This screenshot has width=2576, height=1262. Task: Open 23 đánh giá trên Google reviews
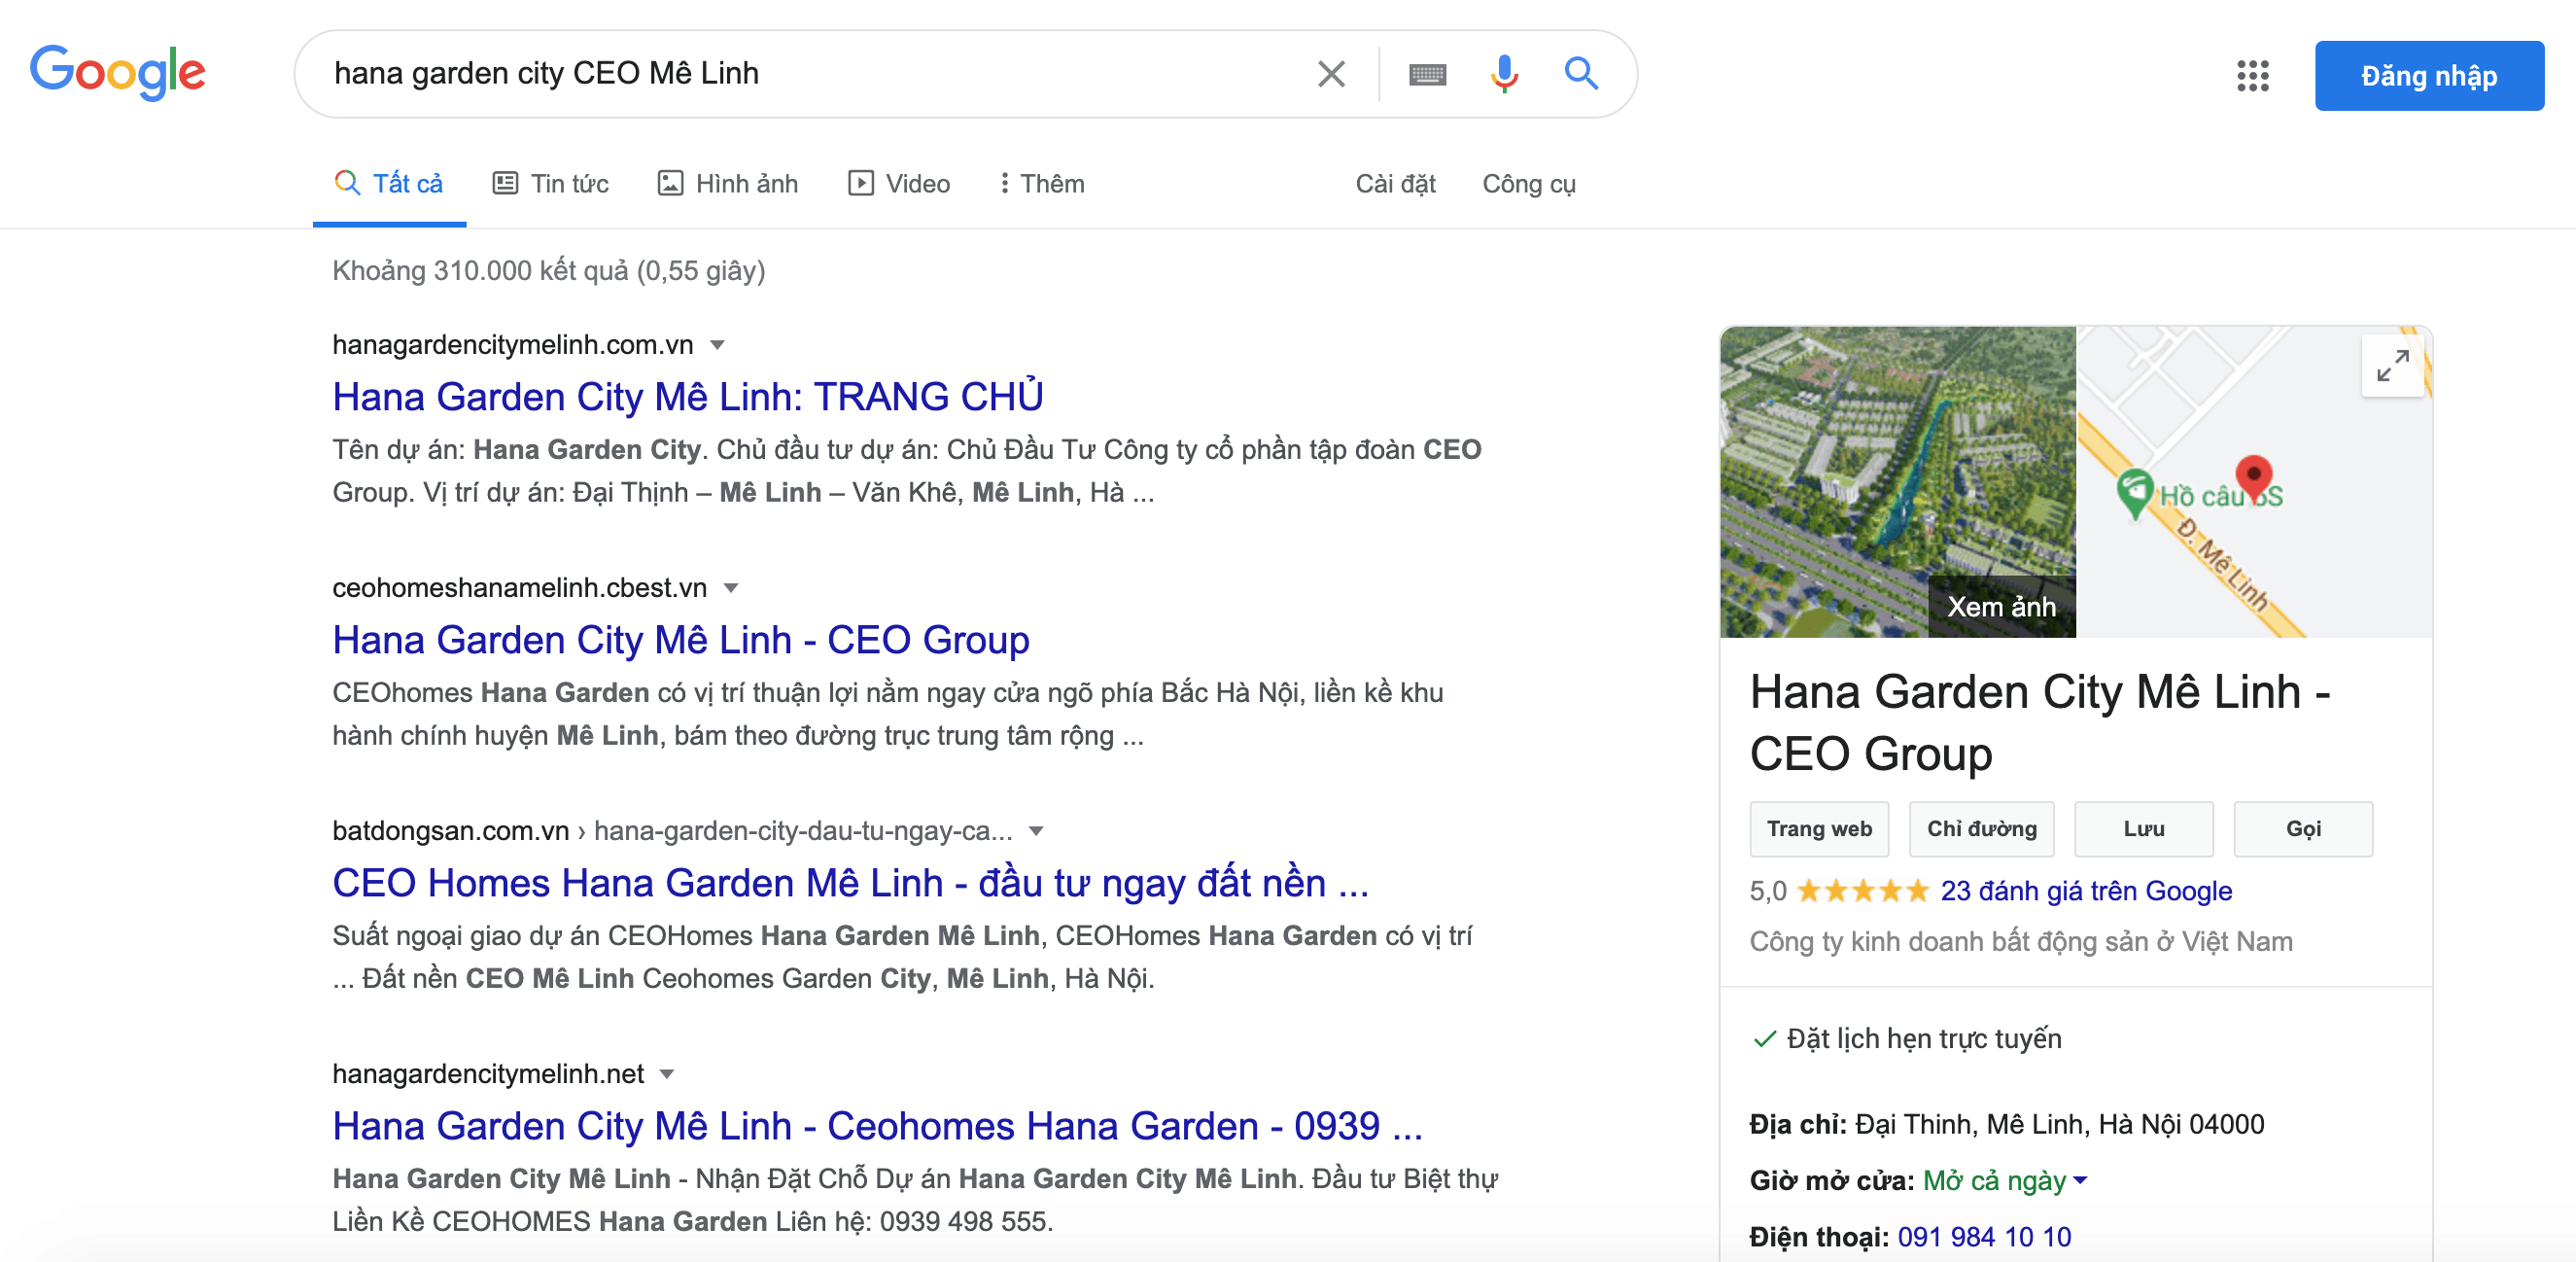click(x=2086, y=890)
